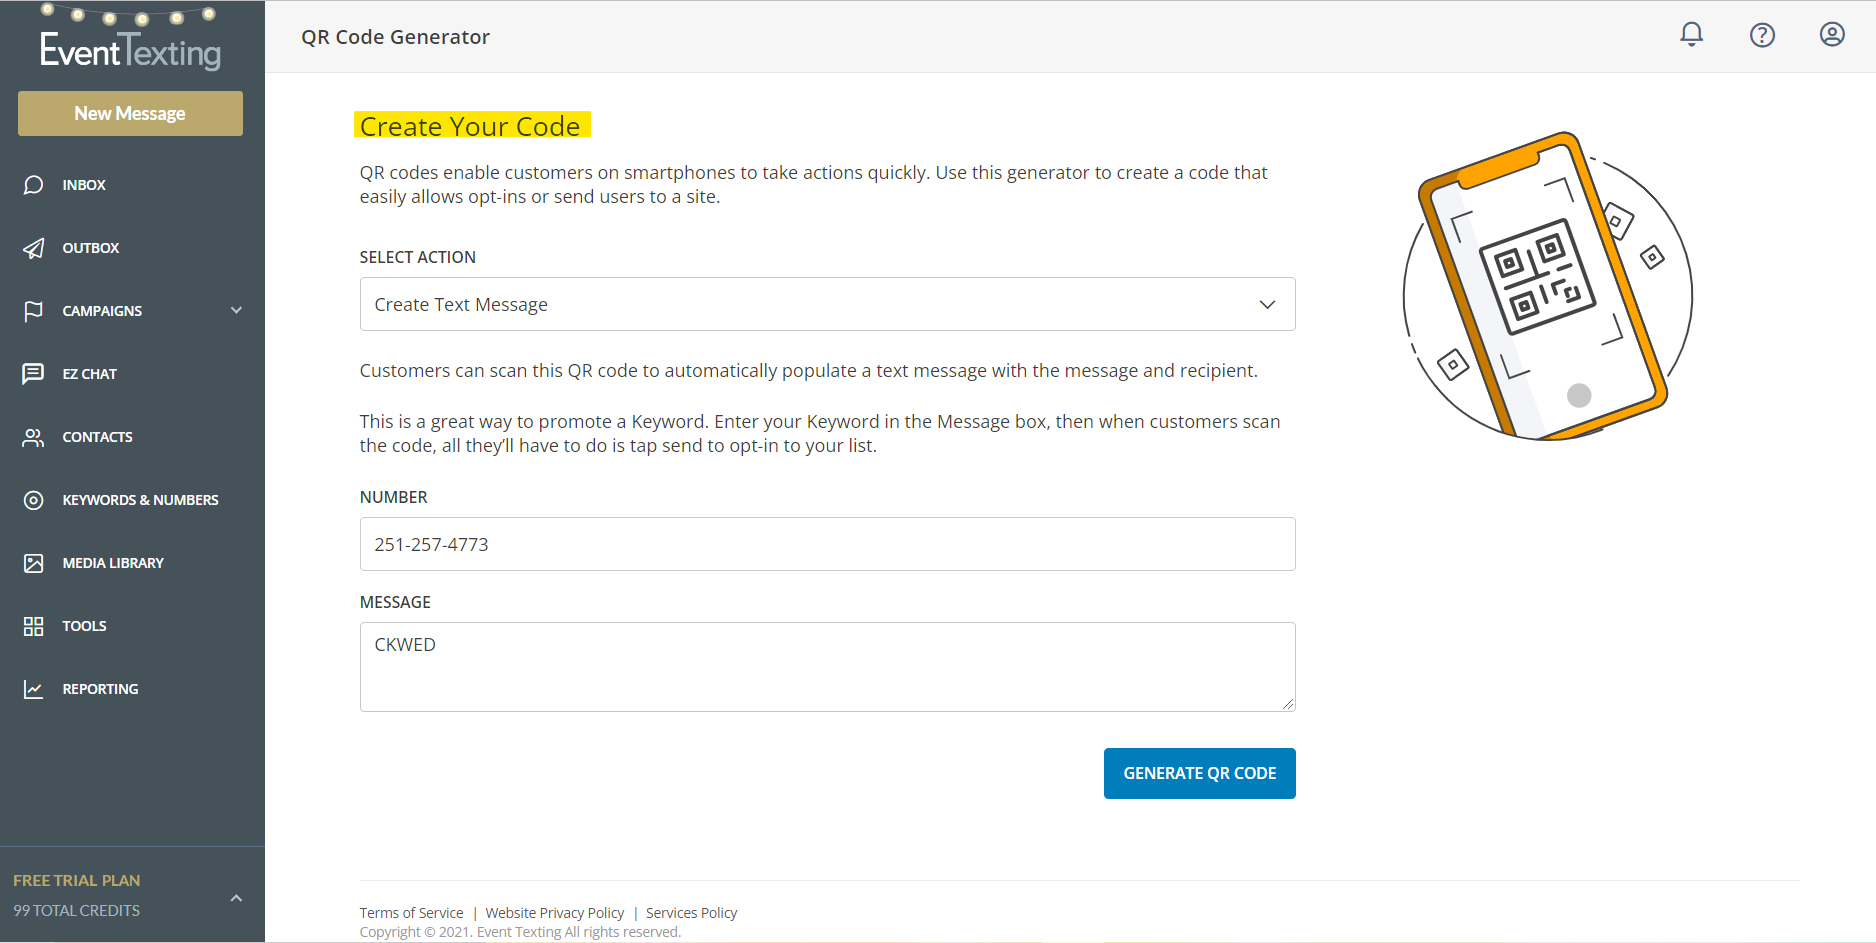The image size is (1876, 943).
Task: Click the Create Your Code heading
Action: [x=470, y=126]
